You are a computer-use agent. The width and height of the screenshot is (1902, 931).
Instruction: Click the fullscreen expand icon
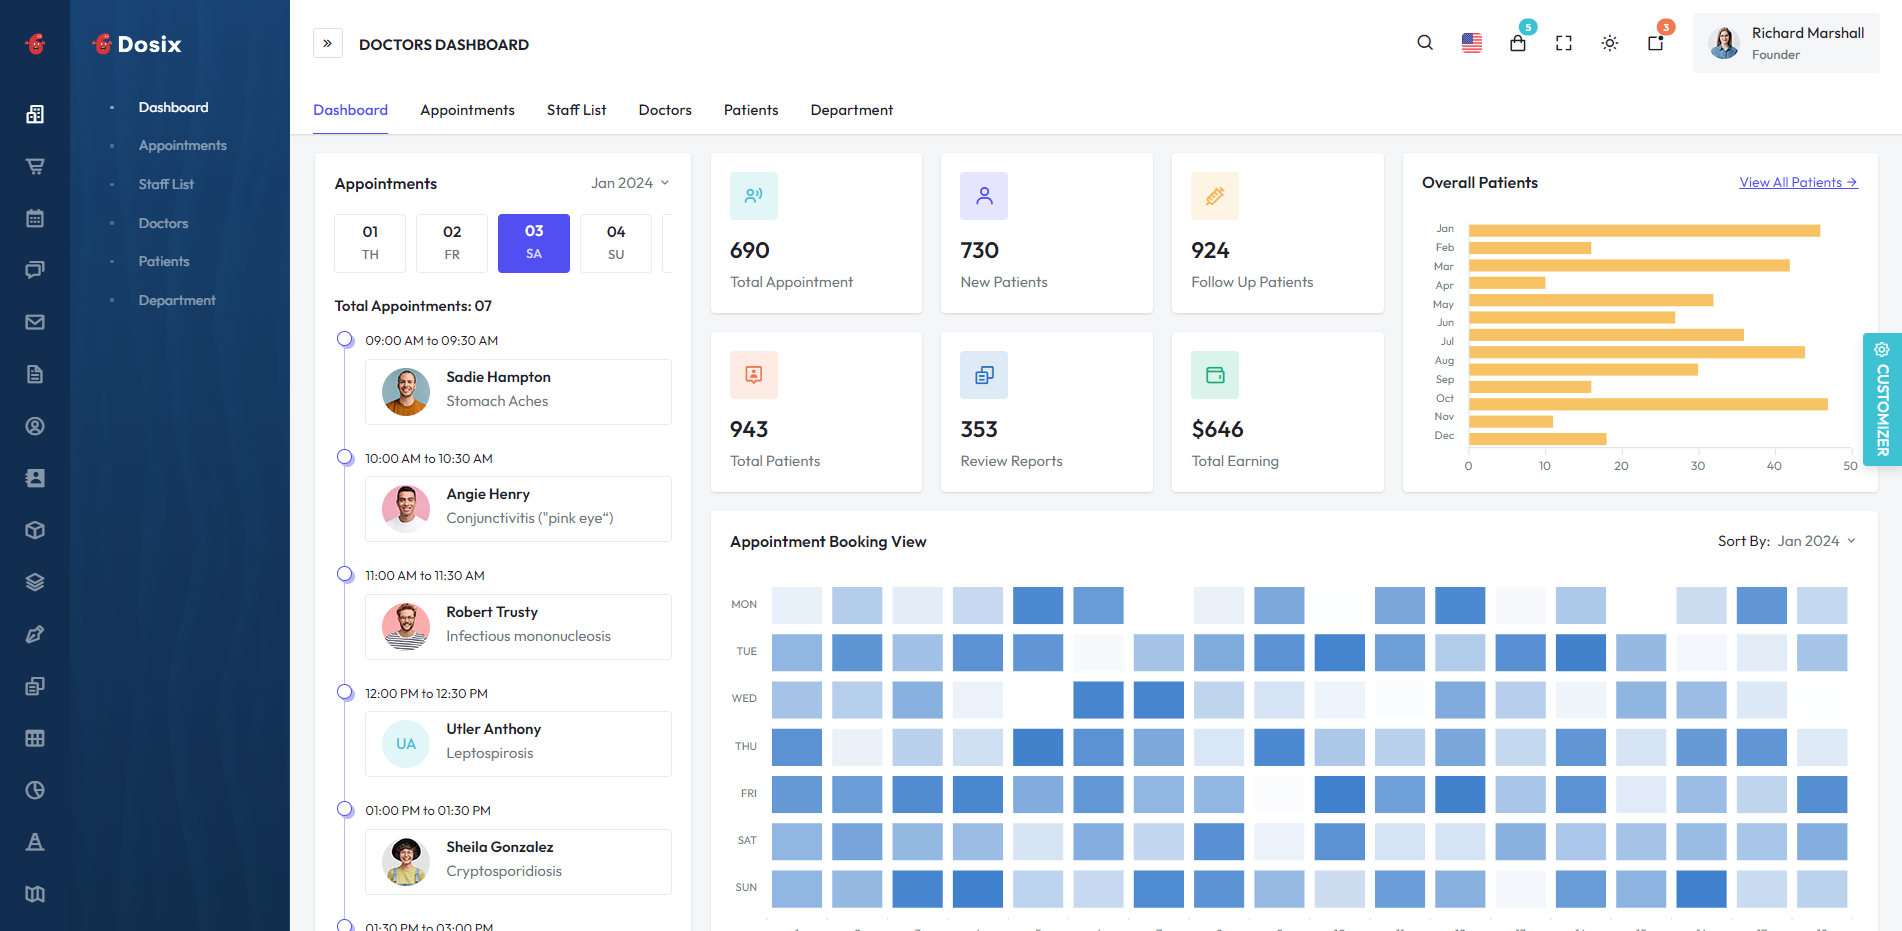1564,43
